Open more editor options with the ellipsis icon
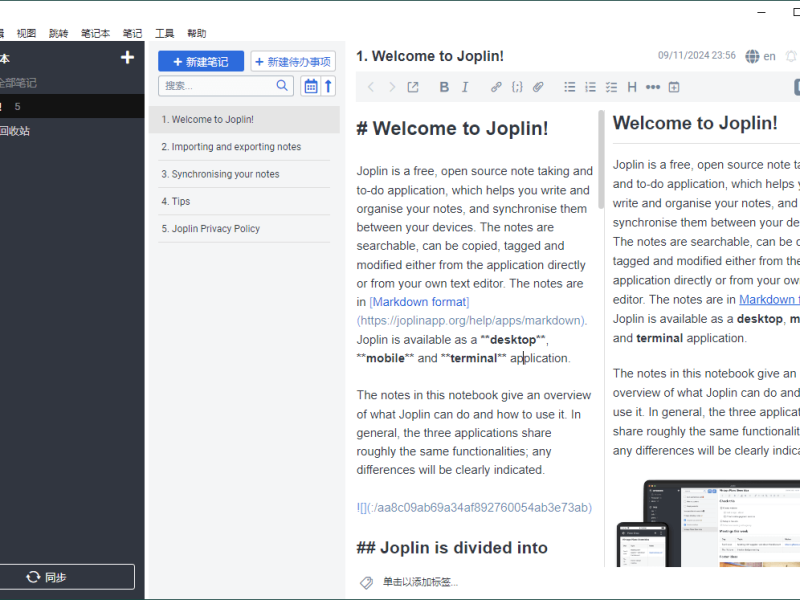Screen dimensions: 800x600 coord(653,87)
